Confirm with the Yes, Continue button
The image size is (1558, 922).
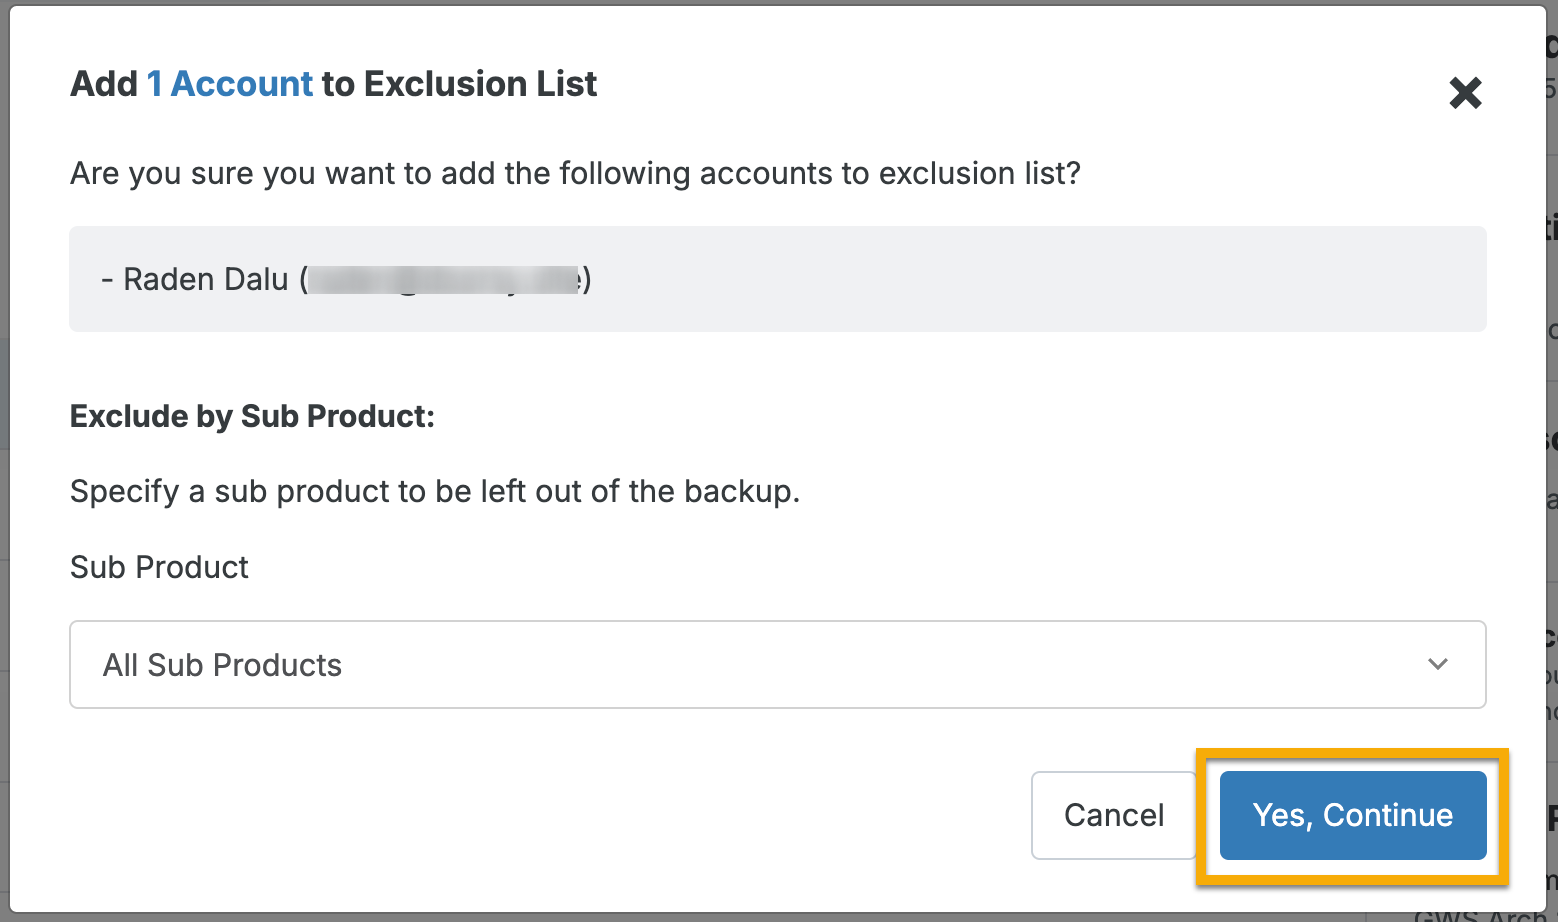coord(1353,815)
